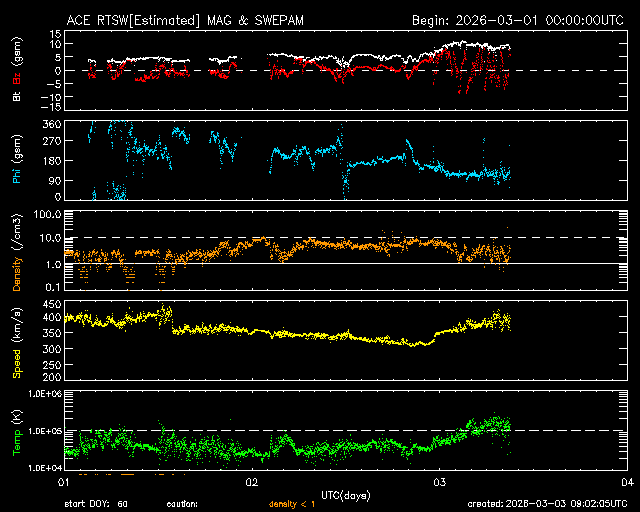Click the yellow Speed (km/s) axis label
Viewport: 640px width, 512px height.
click(x=16, y=340)
